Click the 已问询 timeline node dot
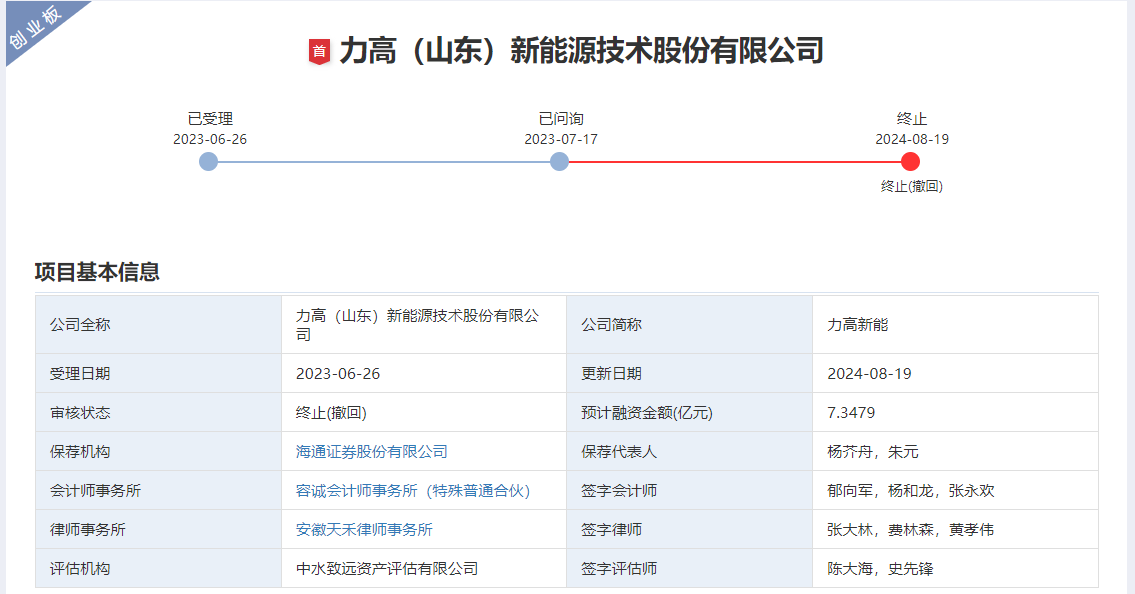Viewport: 1135px width, 594px height. tap(559, 160)
